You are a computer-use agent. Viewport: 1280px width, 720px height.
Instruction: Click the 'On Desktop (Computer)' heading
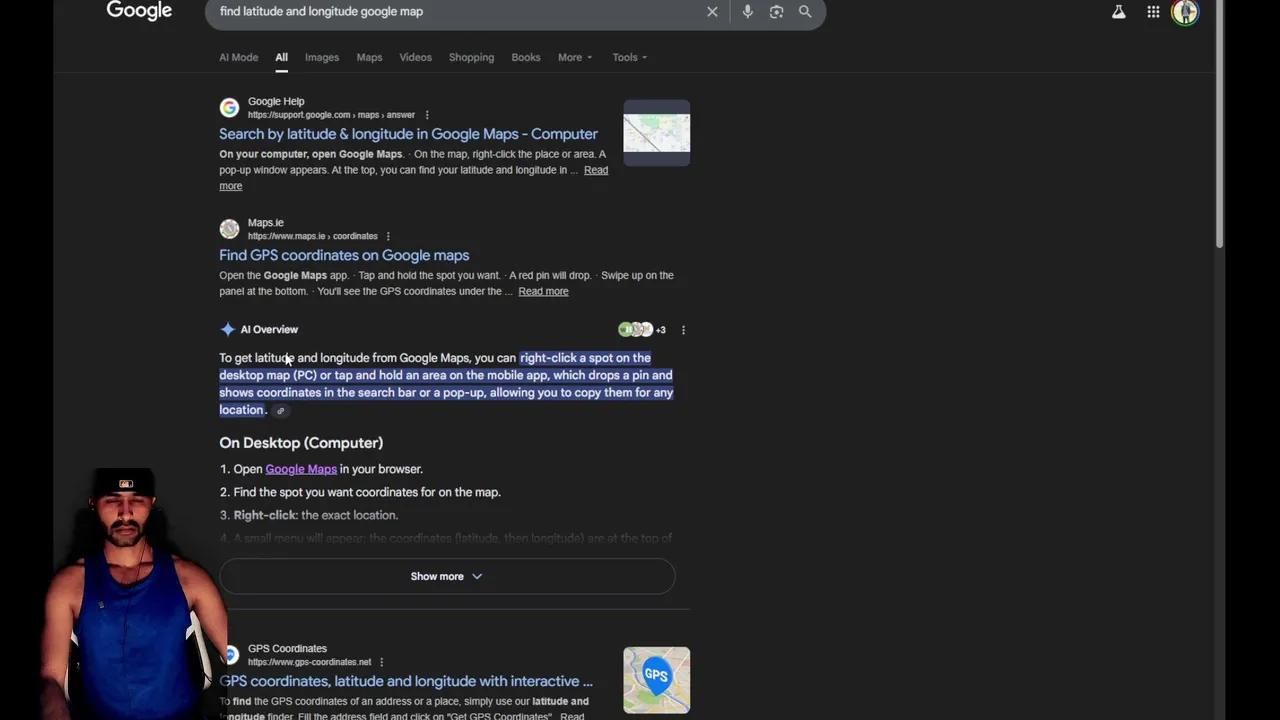301,443
